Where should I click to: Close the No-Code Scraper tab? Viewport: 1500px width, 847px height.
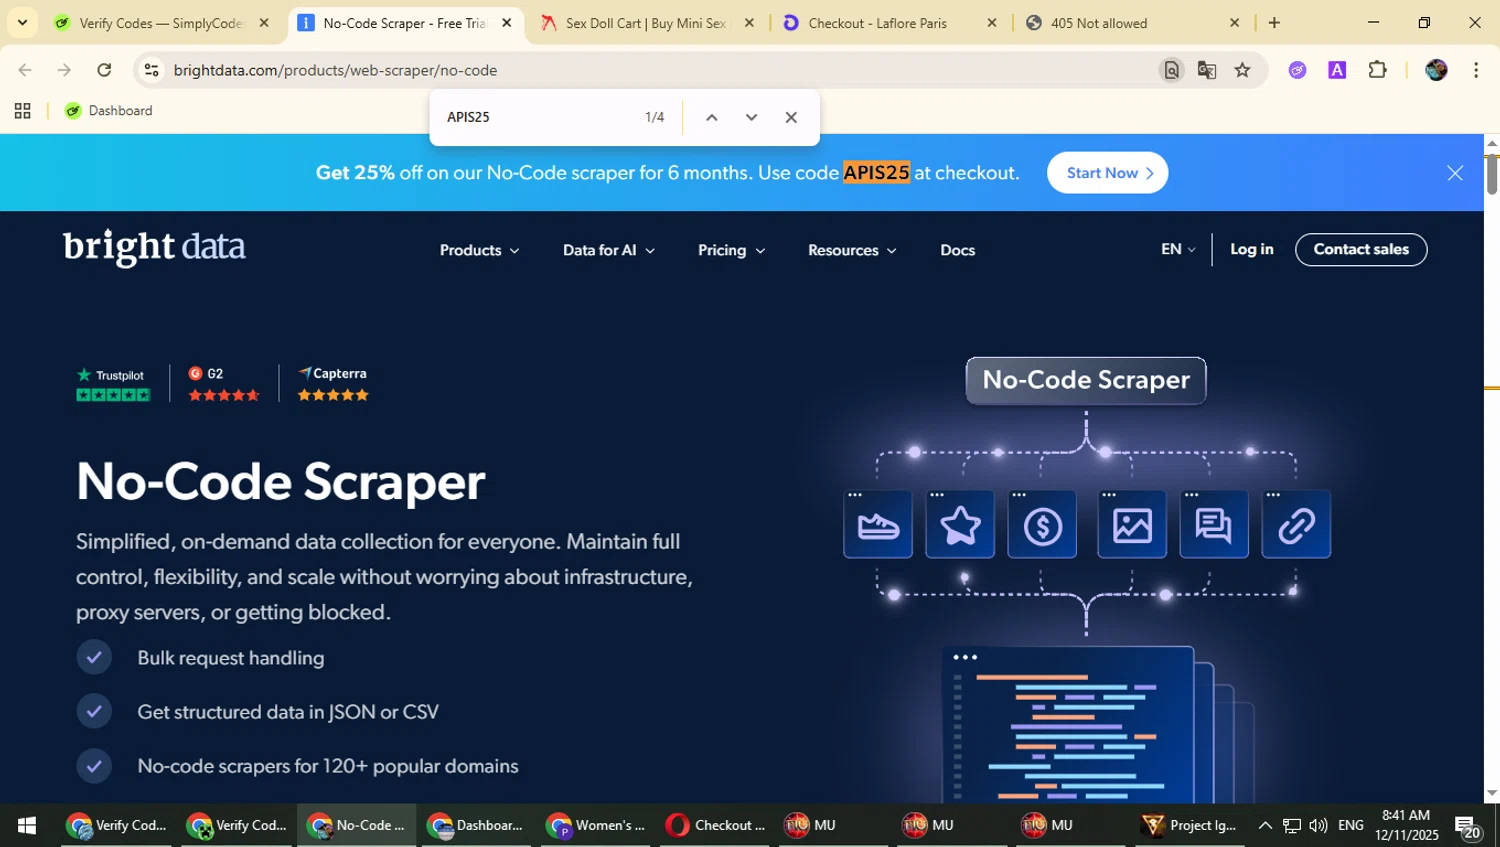[507, 23]
